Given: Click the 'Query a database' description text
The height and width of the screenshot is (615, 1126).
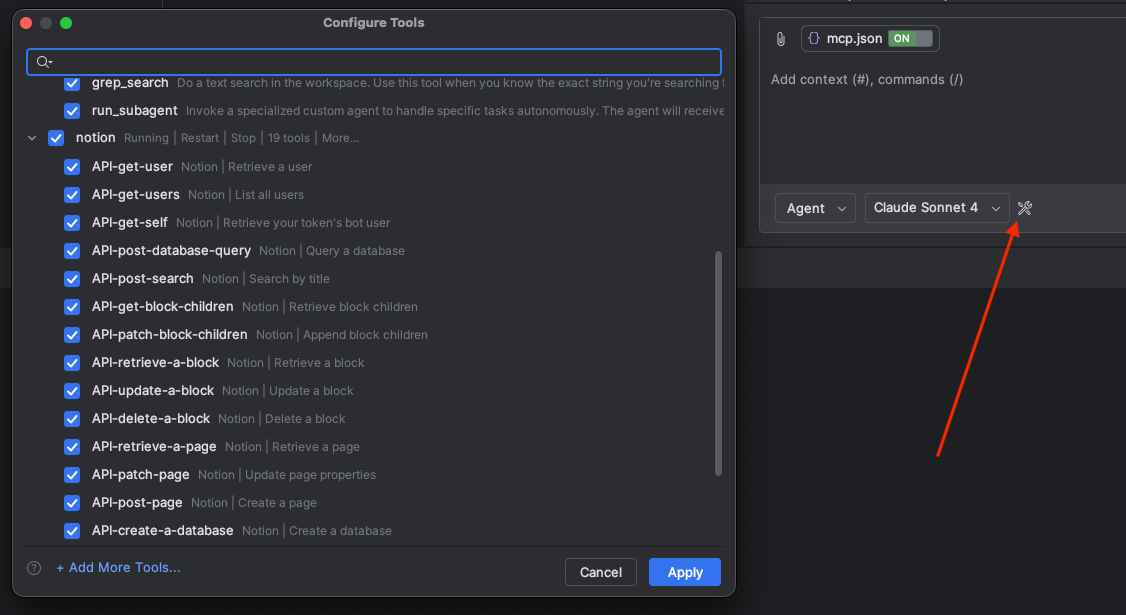Looking at the screenshot, I should pos(355,251).
